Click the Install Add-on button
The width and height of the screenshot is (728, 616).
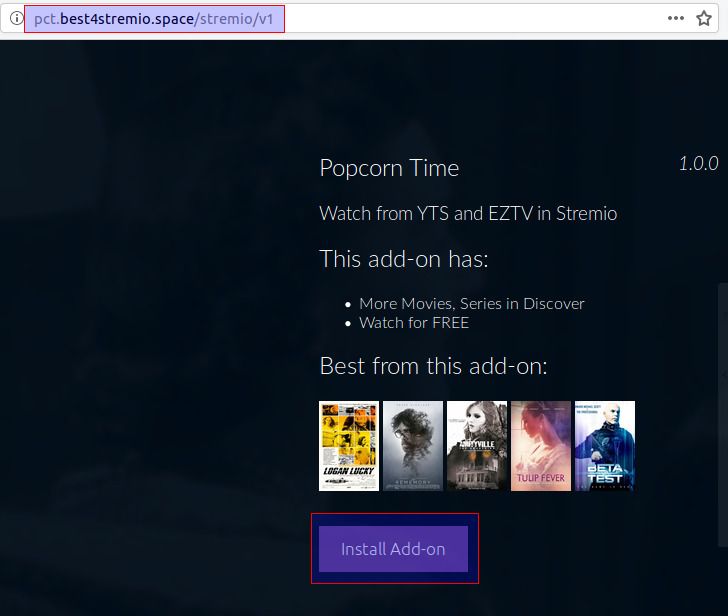tap(393, 549)
